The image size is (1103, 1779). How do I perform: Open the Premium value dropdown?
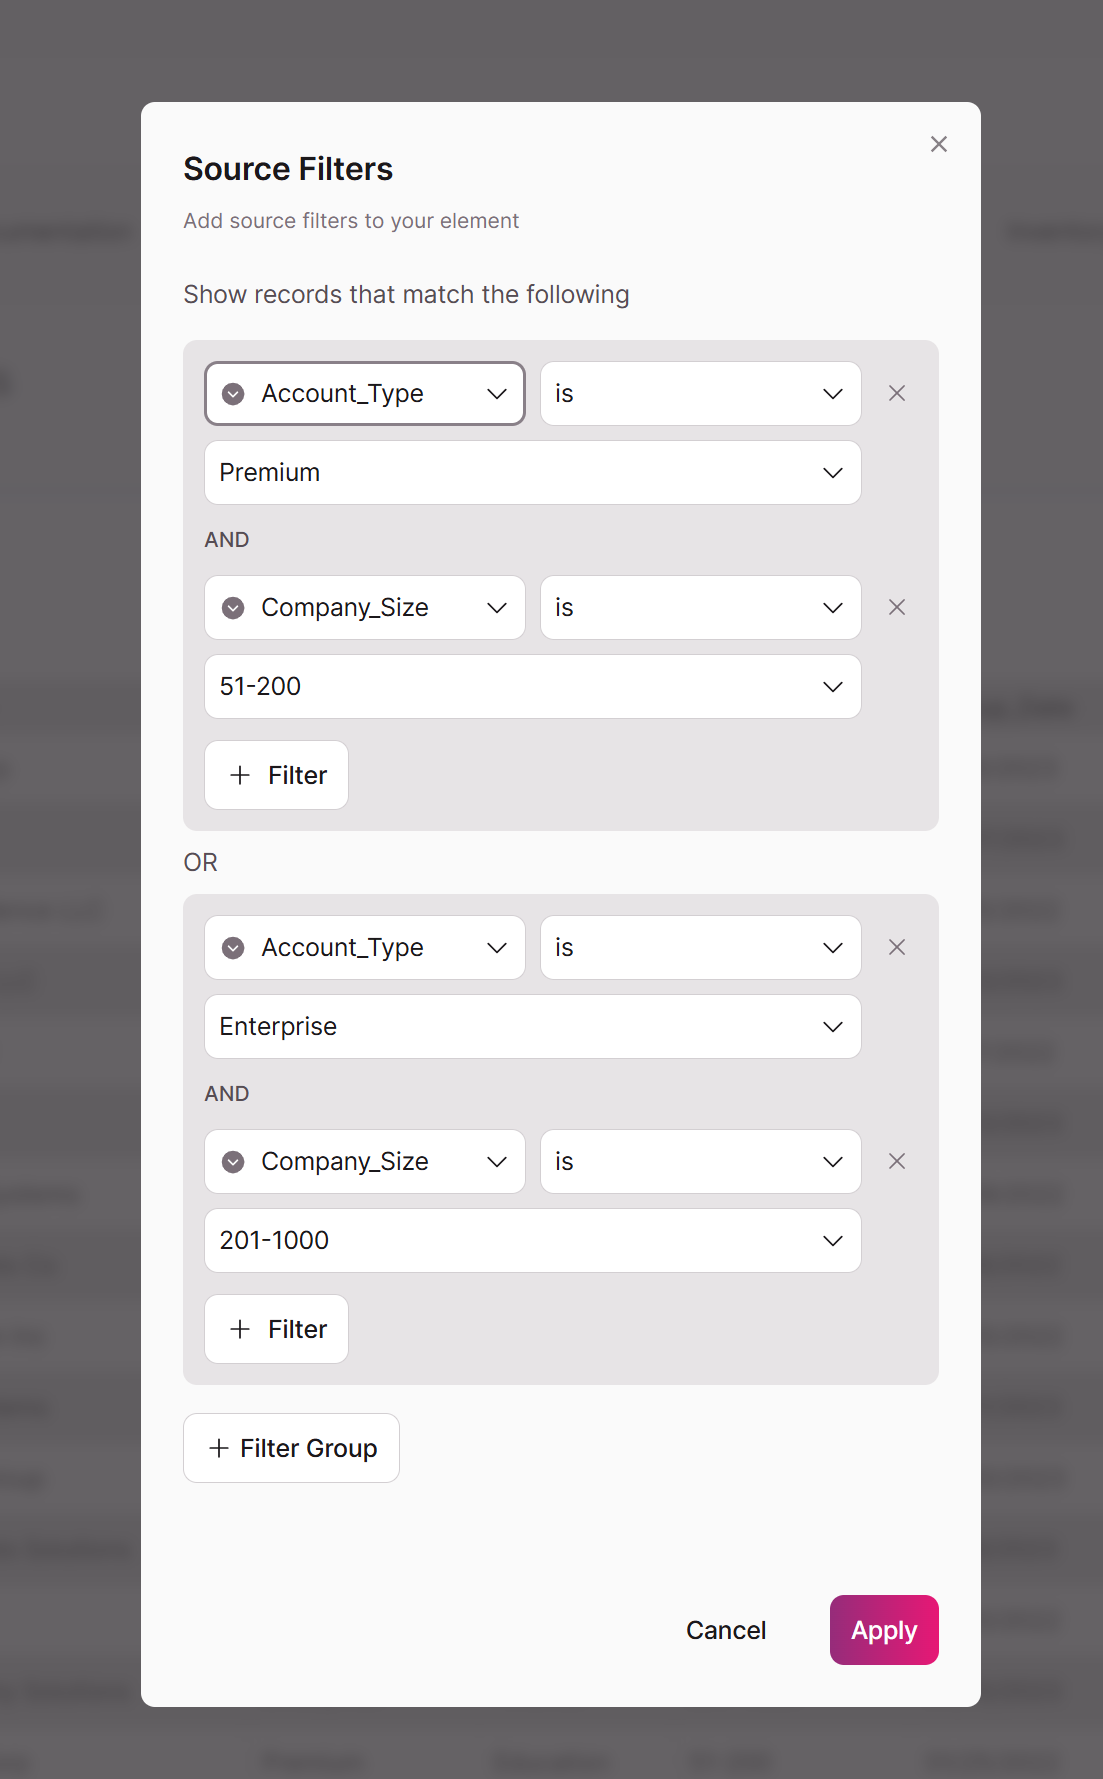pyautogui.click(x=533, y=472)
